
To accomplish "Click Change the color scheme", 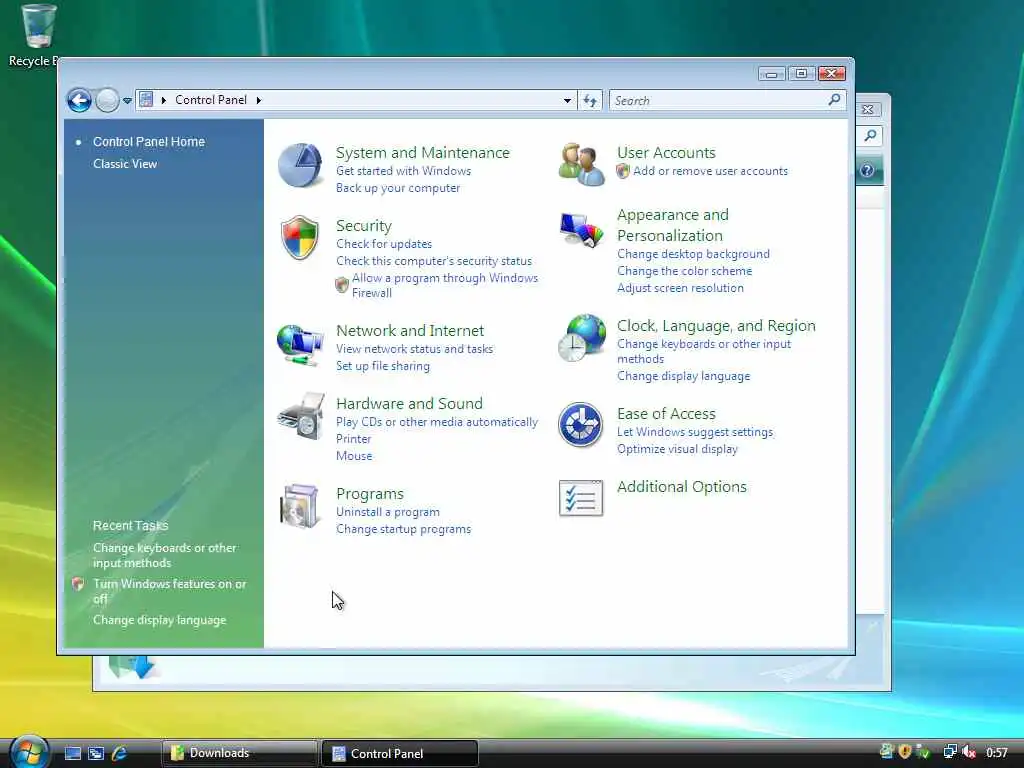I will tap(684, 271).
